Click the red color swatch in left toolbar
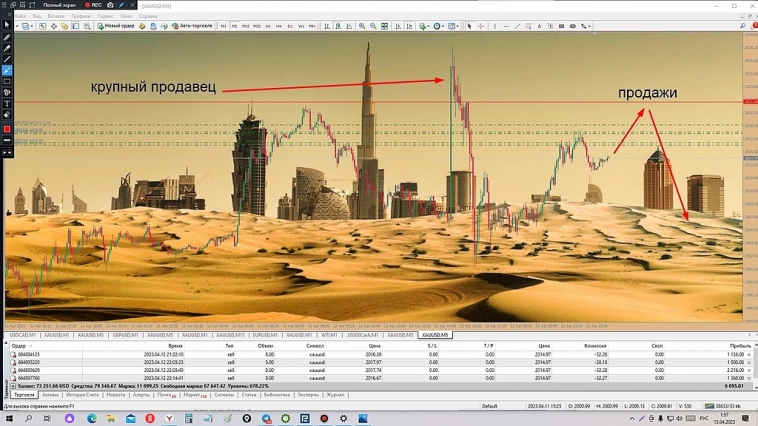This screenshot has width=758, height=426. click(7, 129)
